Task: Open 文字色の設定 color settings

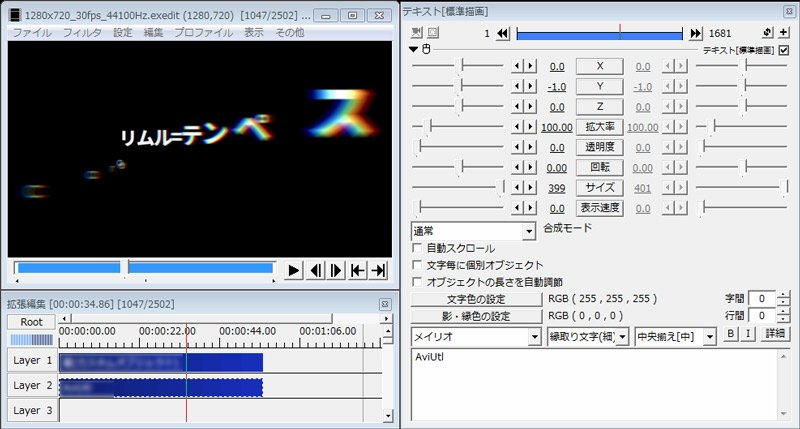Action: click(x=476, y=299)
